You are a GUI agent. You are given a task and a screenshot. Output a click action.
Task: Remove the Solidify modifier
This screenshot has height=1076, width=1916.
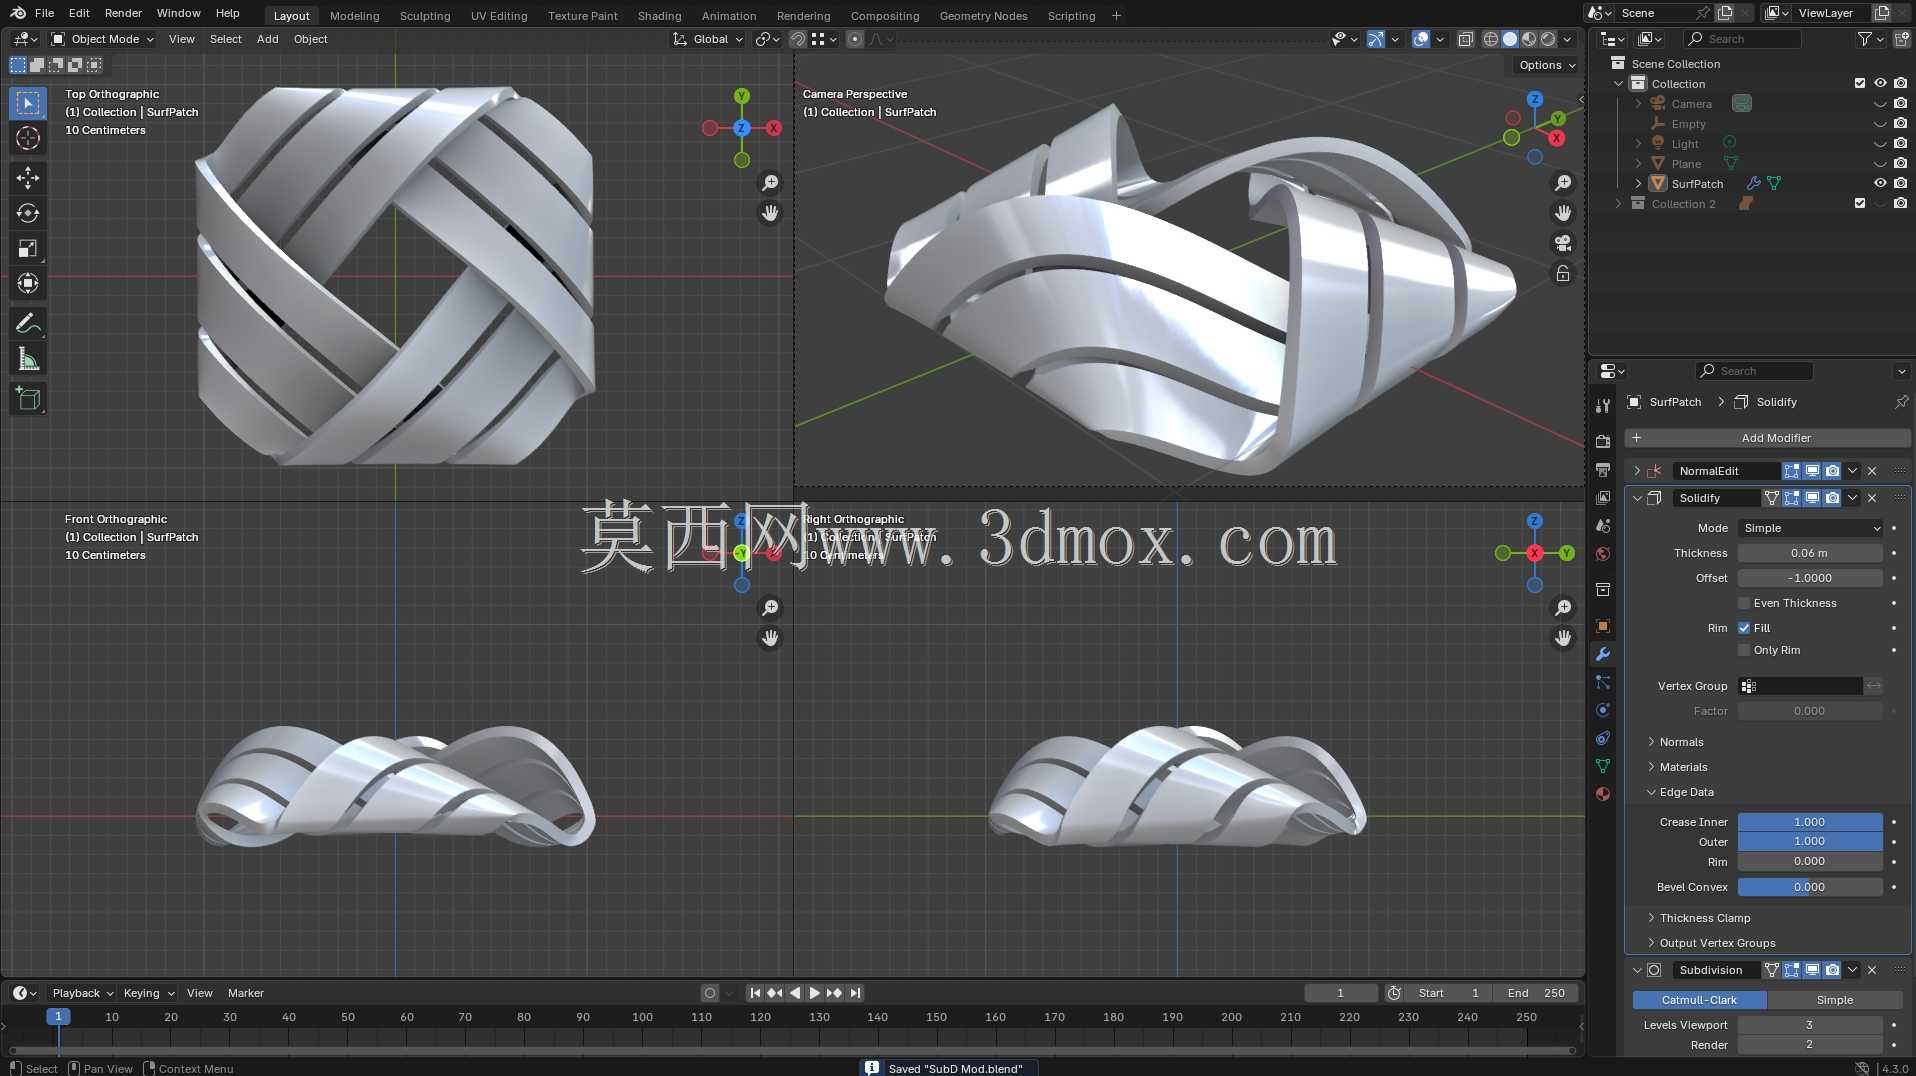[x=1872, y=498]
